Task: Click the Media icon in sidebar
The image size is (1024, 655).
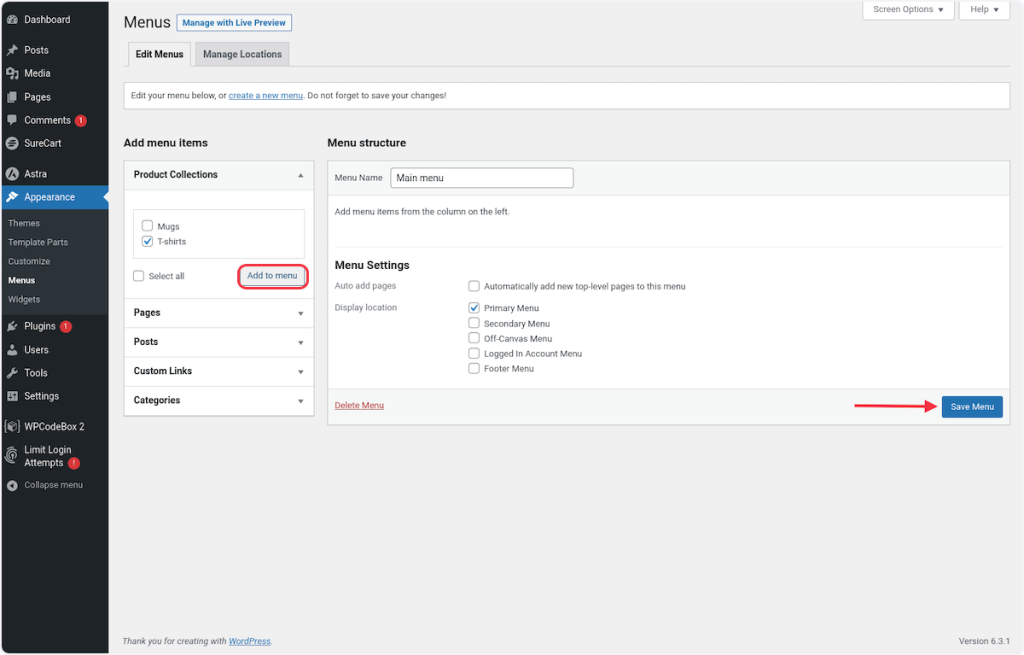Action: (12, 73)
